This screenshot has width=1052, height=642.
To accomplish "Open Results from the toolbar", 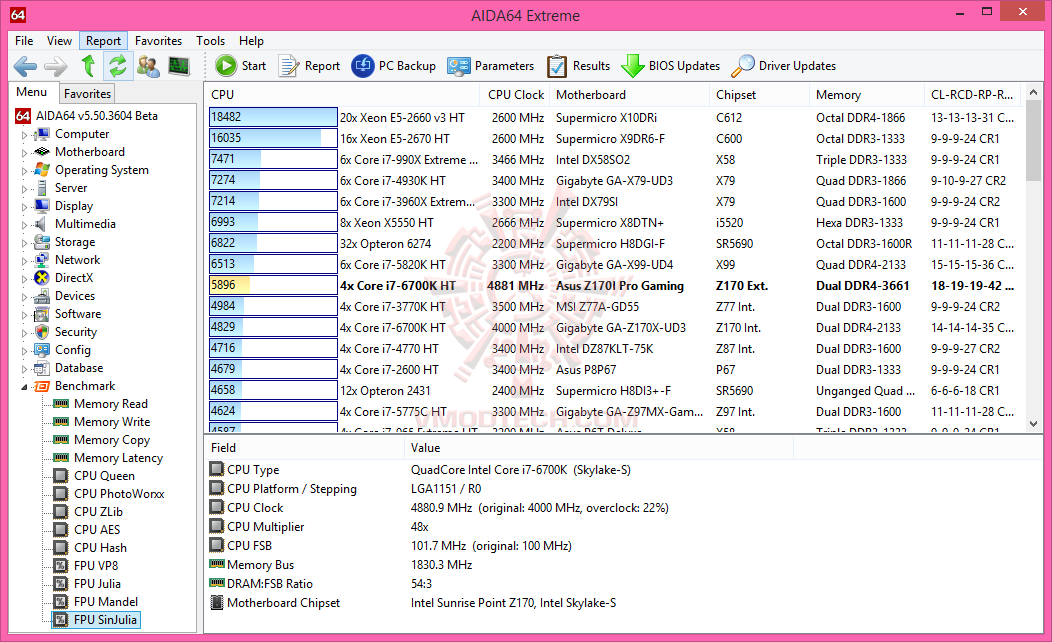I will 578,66.
